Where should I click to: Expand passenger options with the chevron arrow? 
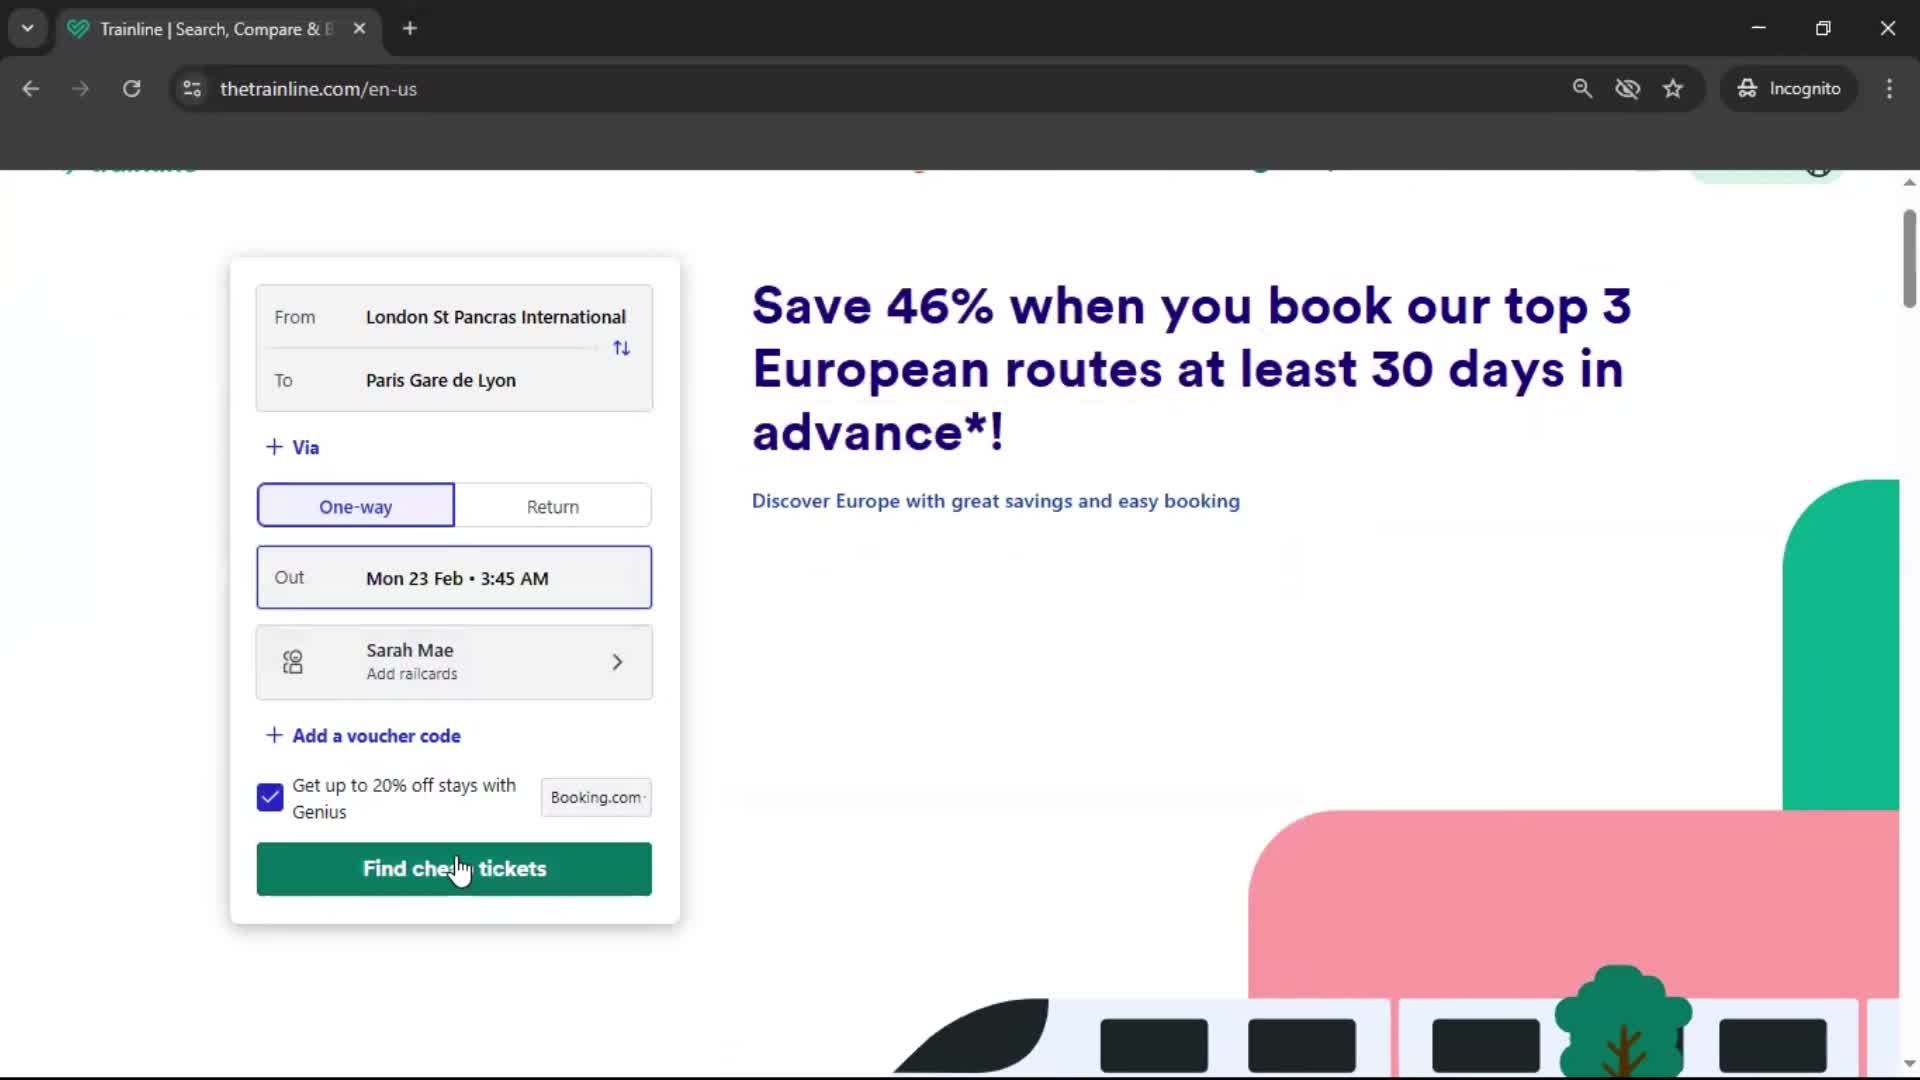[617, 662]
